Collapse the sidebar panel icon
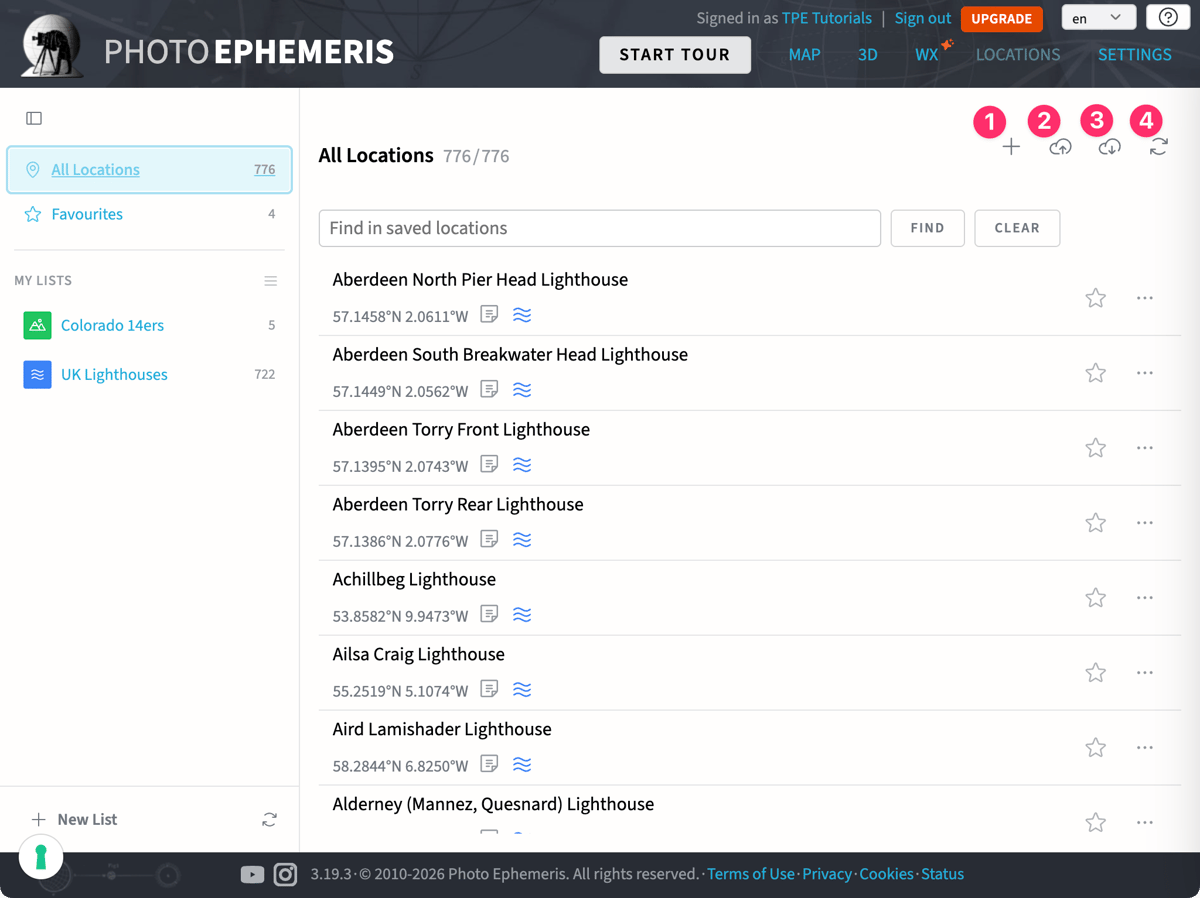1200x898 pixels. click(34, 118)
